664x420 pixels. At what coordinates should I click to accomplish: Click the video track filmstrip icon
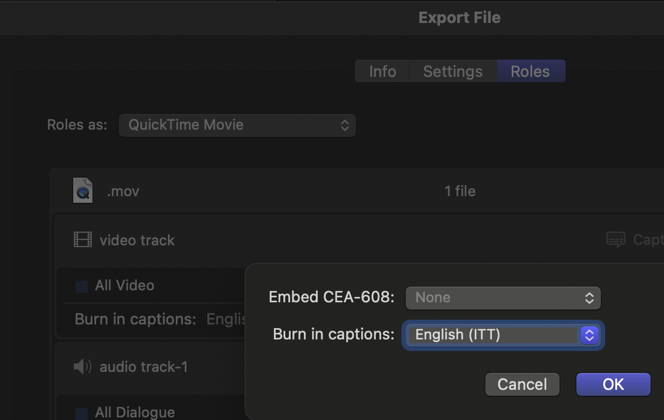click(x=82, y=240)
